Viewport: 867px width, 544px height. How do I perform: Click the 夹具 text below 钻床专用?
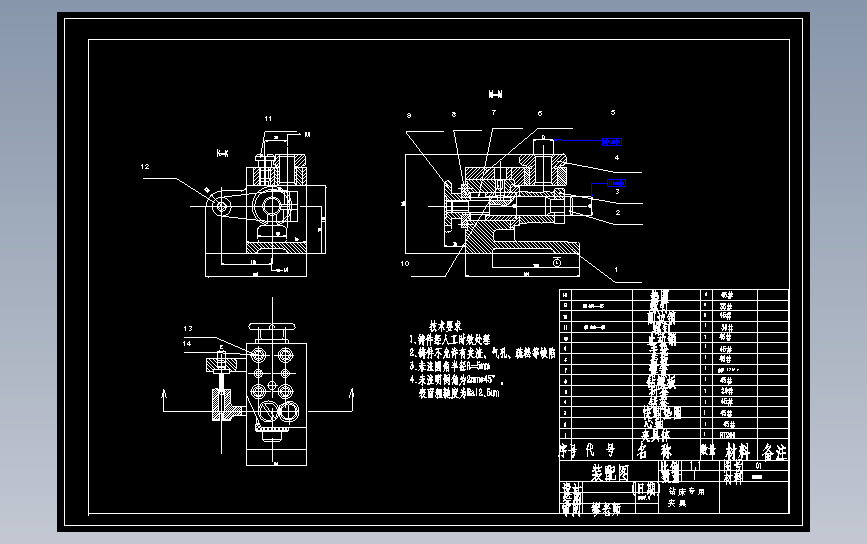point(676,503)
